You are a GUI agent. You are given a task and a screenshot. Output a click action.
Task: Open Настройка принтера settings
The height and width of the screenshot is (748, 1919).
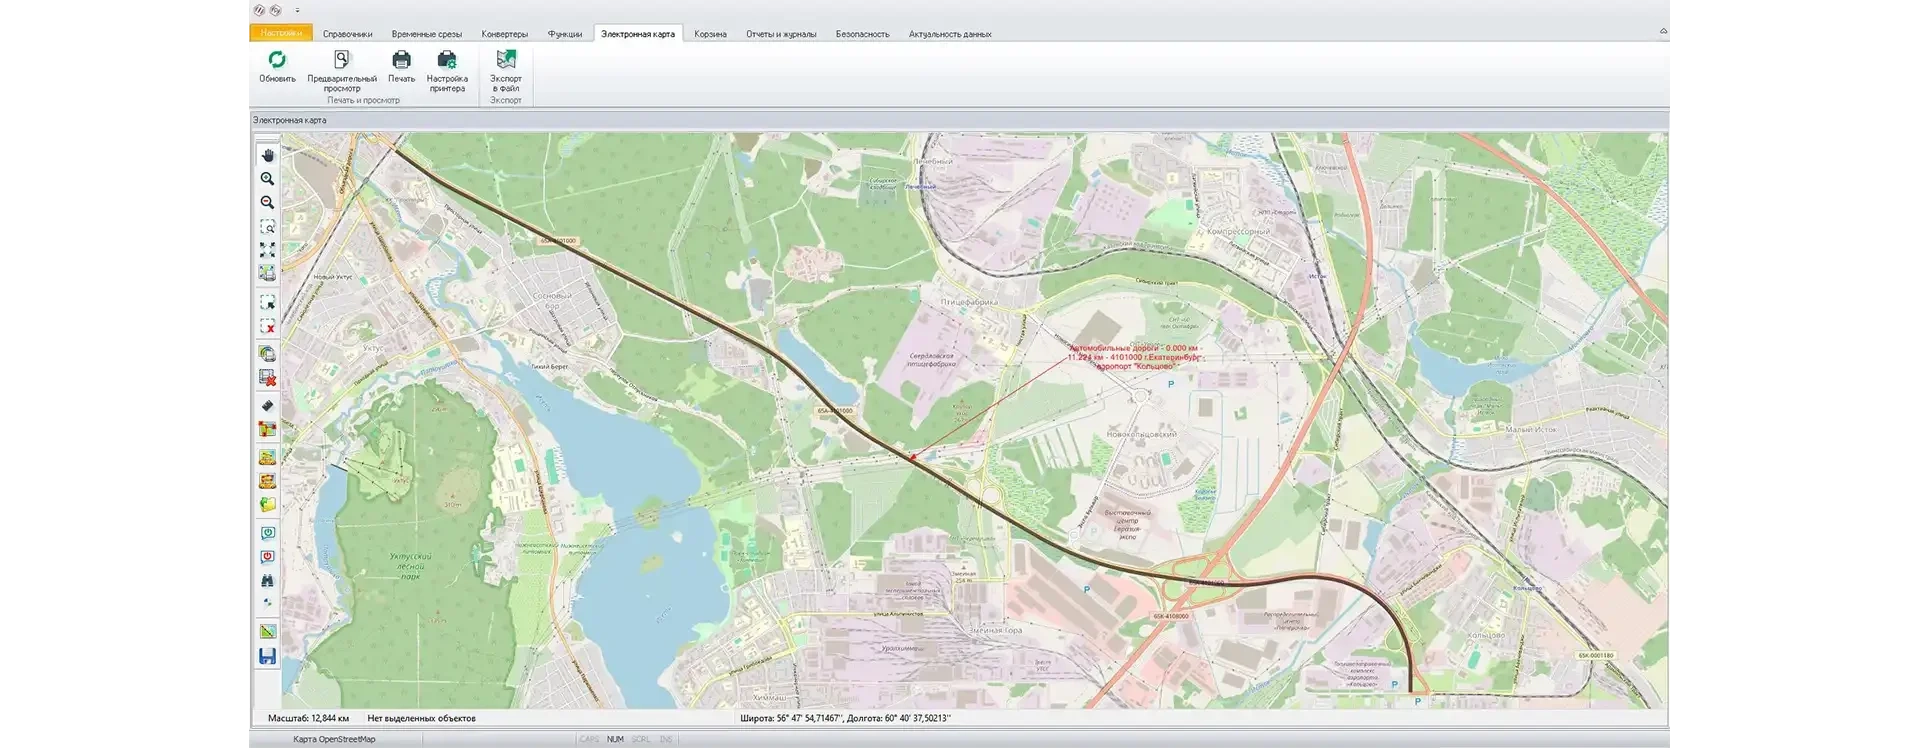[x=447, y=69]
